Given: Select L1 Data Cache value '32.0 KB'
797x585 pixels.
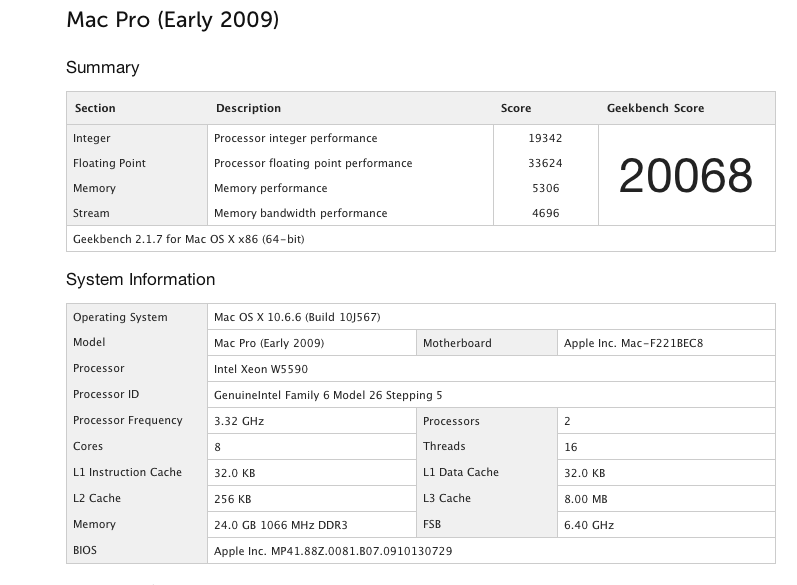Looking at the screenshot, I should tap(585, 473).
